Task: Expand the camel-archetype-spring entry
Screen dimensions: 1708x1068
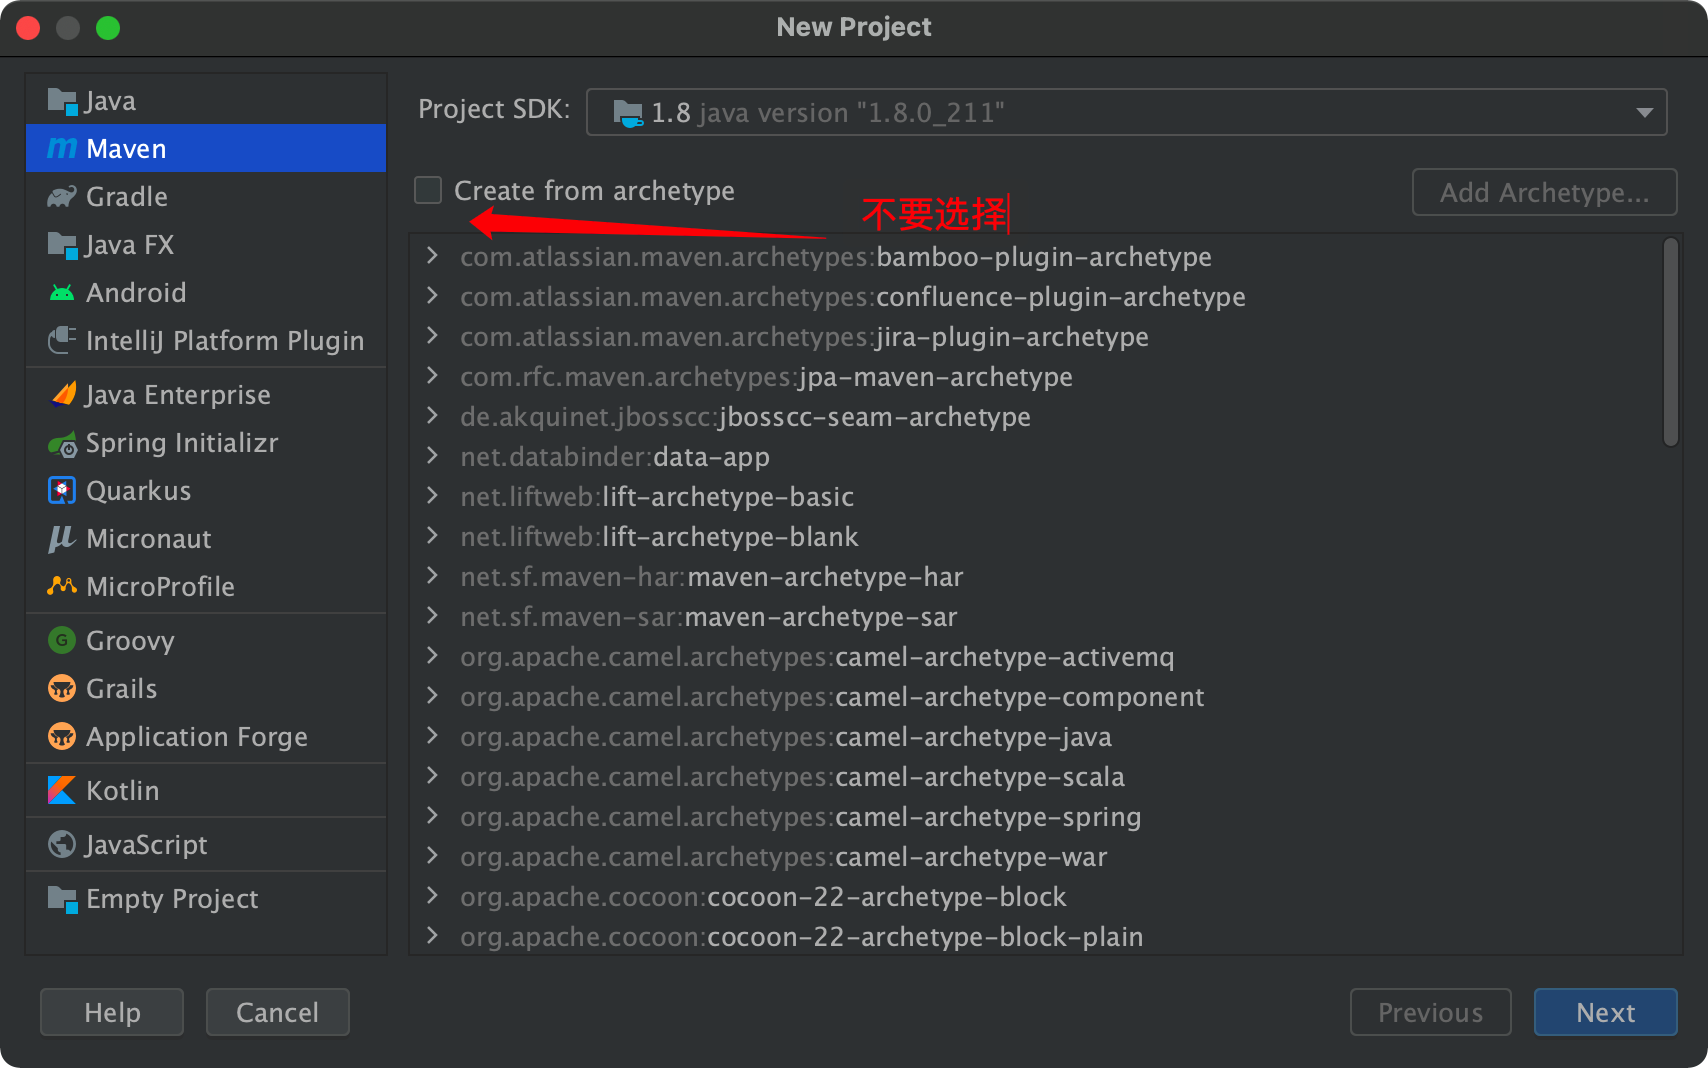Action: point(432,816)
